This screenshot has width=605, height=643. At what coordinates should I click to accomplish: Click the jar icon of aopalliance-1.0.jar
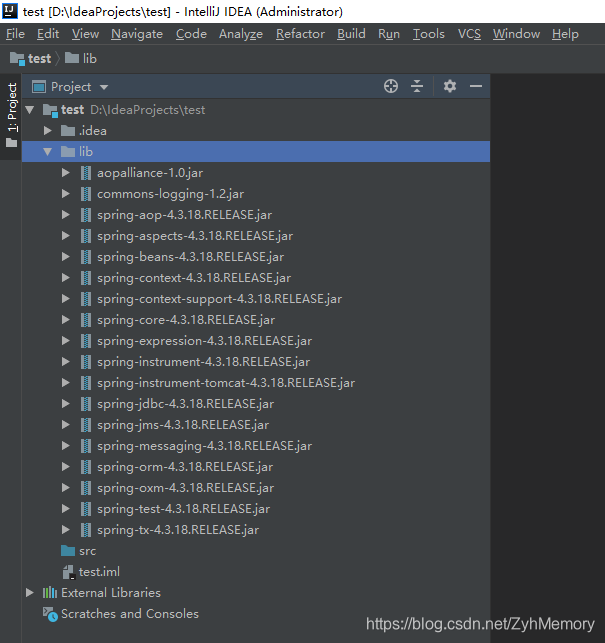86,173
